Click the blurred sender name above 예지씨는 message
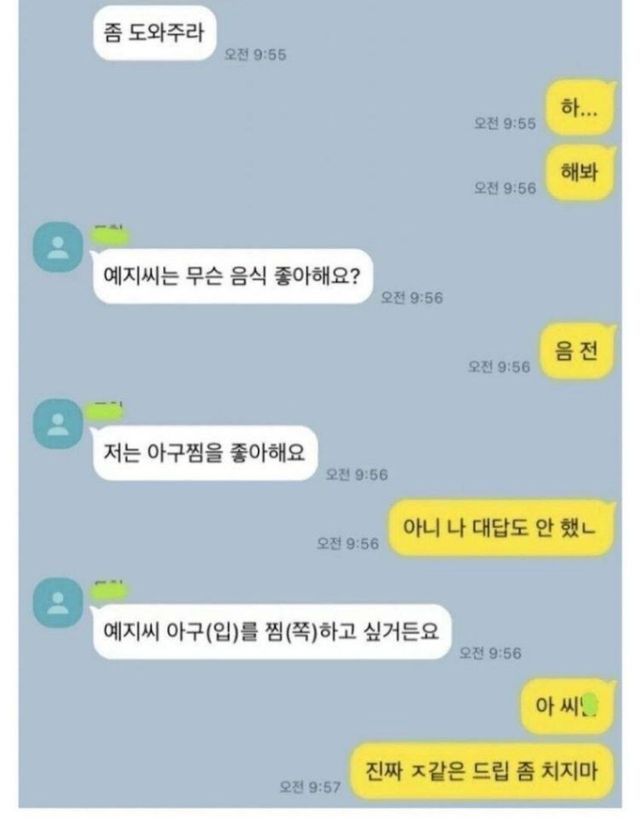 [110, 236]
